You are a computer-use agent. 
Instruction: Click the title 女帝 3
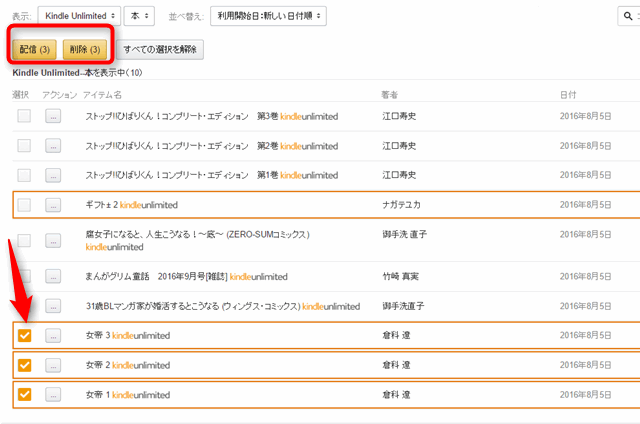(98, 335)
